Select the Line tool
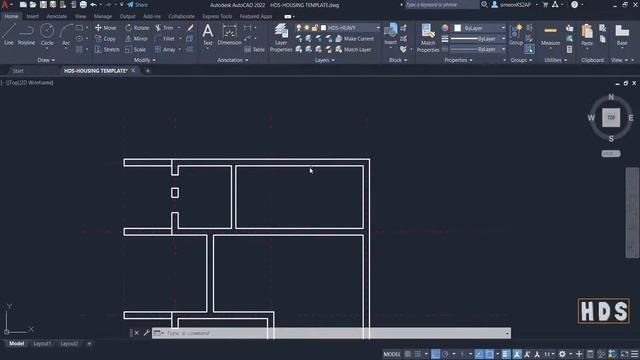The width and height of the screenshot is (640, 360). [9, 34]
